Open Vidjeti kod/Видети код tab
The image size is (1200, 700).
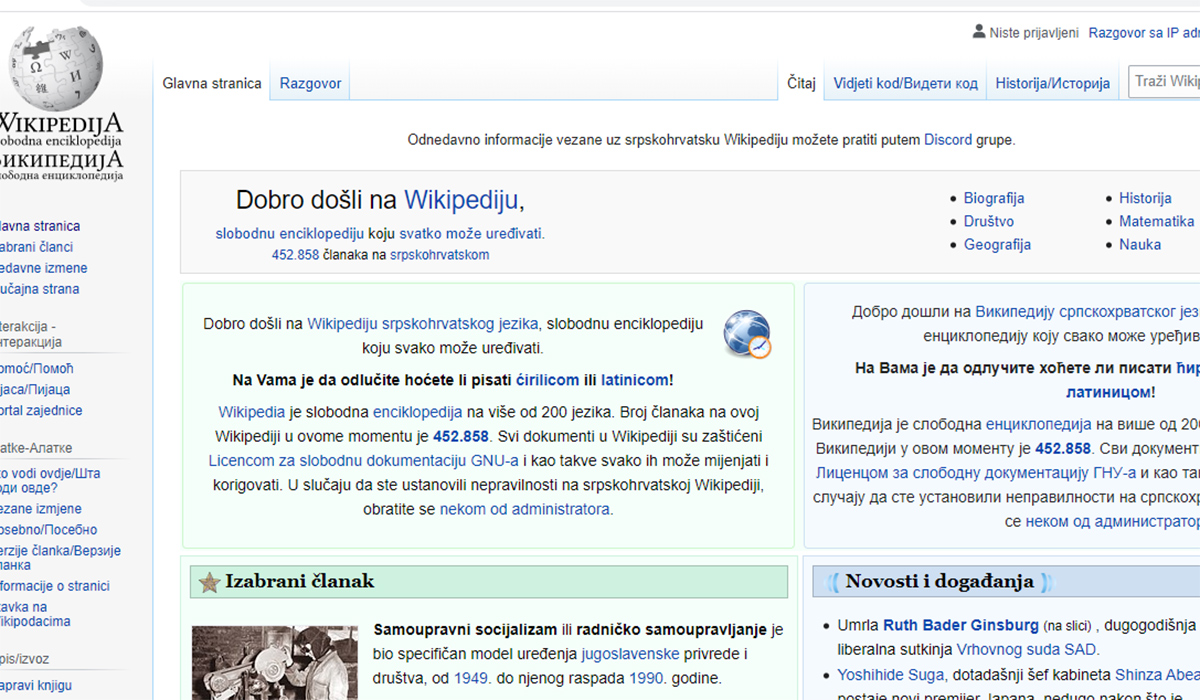(x=906, y=84)
